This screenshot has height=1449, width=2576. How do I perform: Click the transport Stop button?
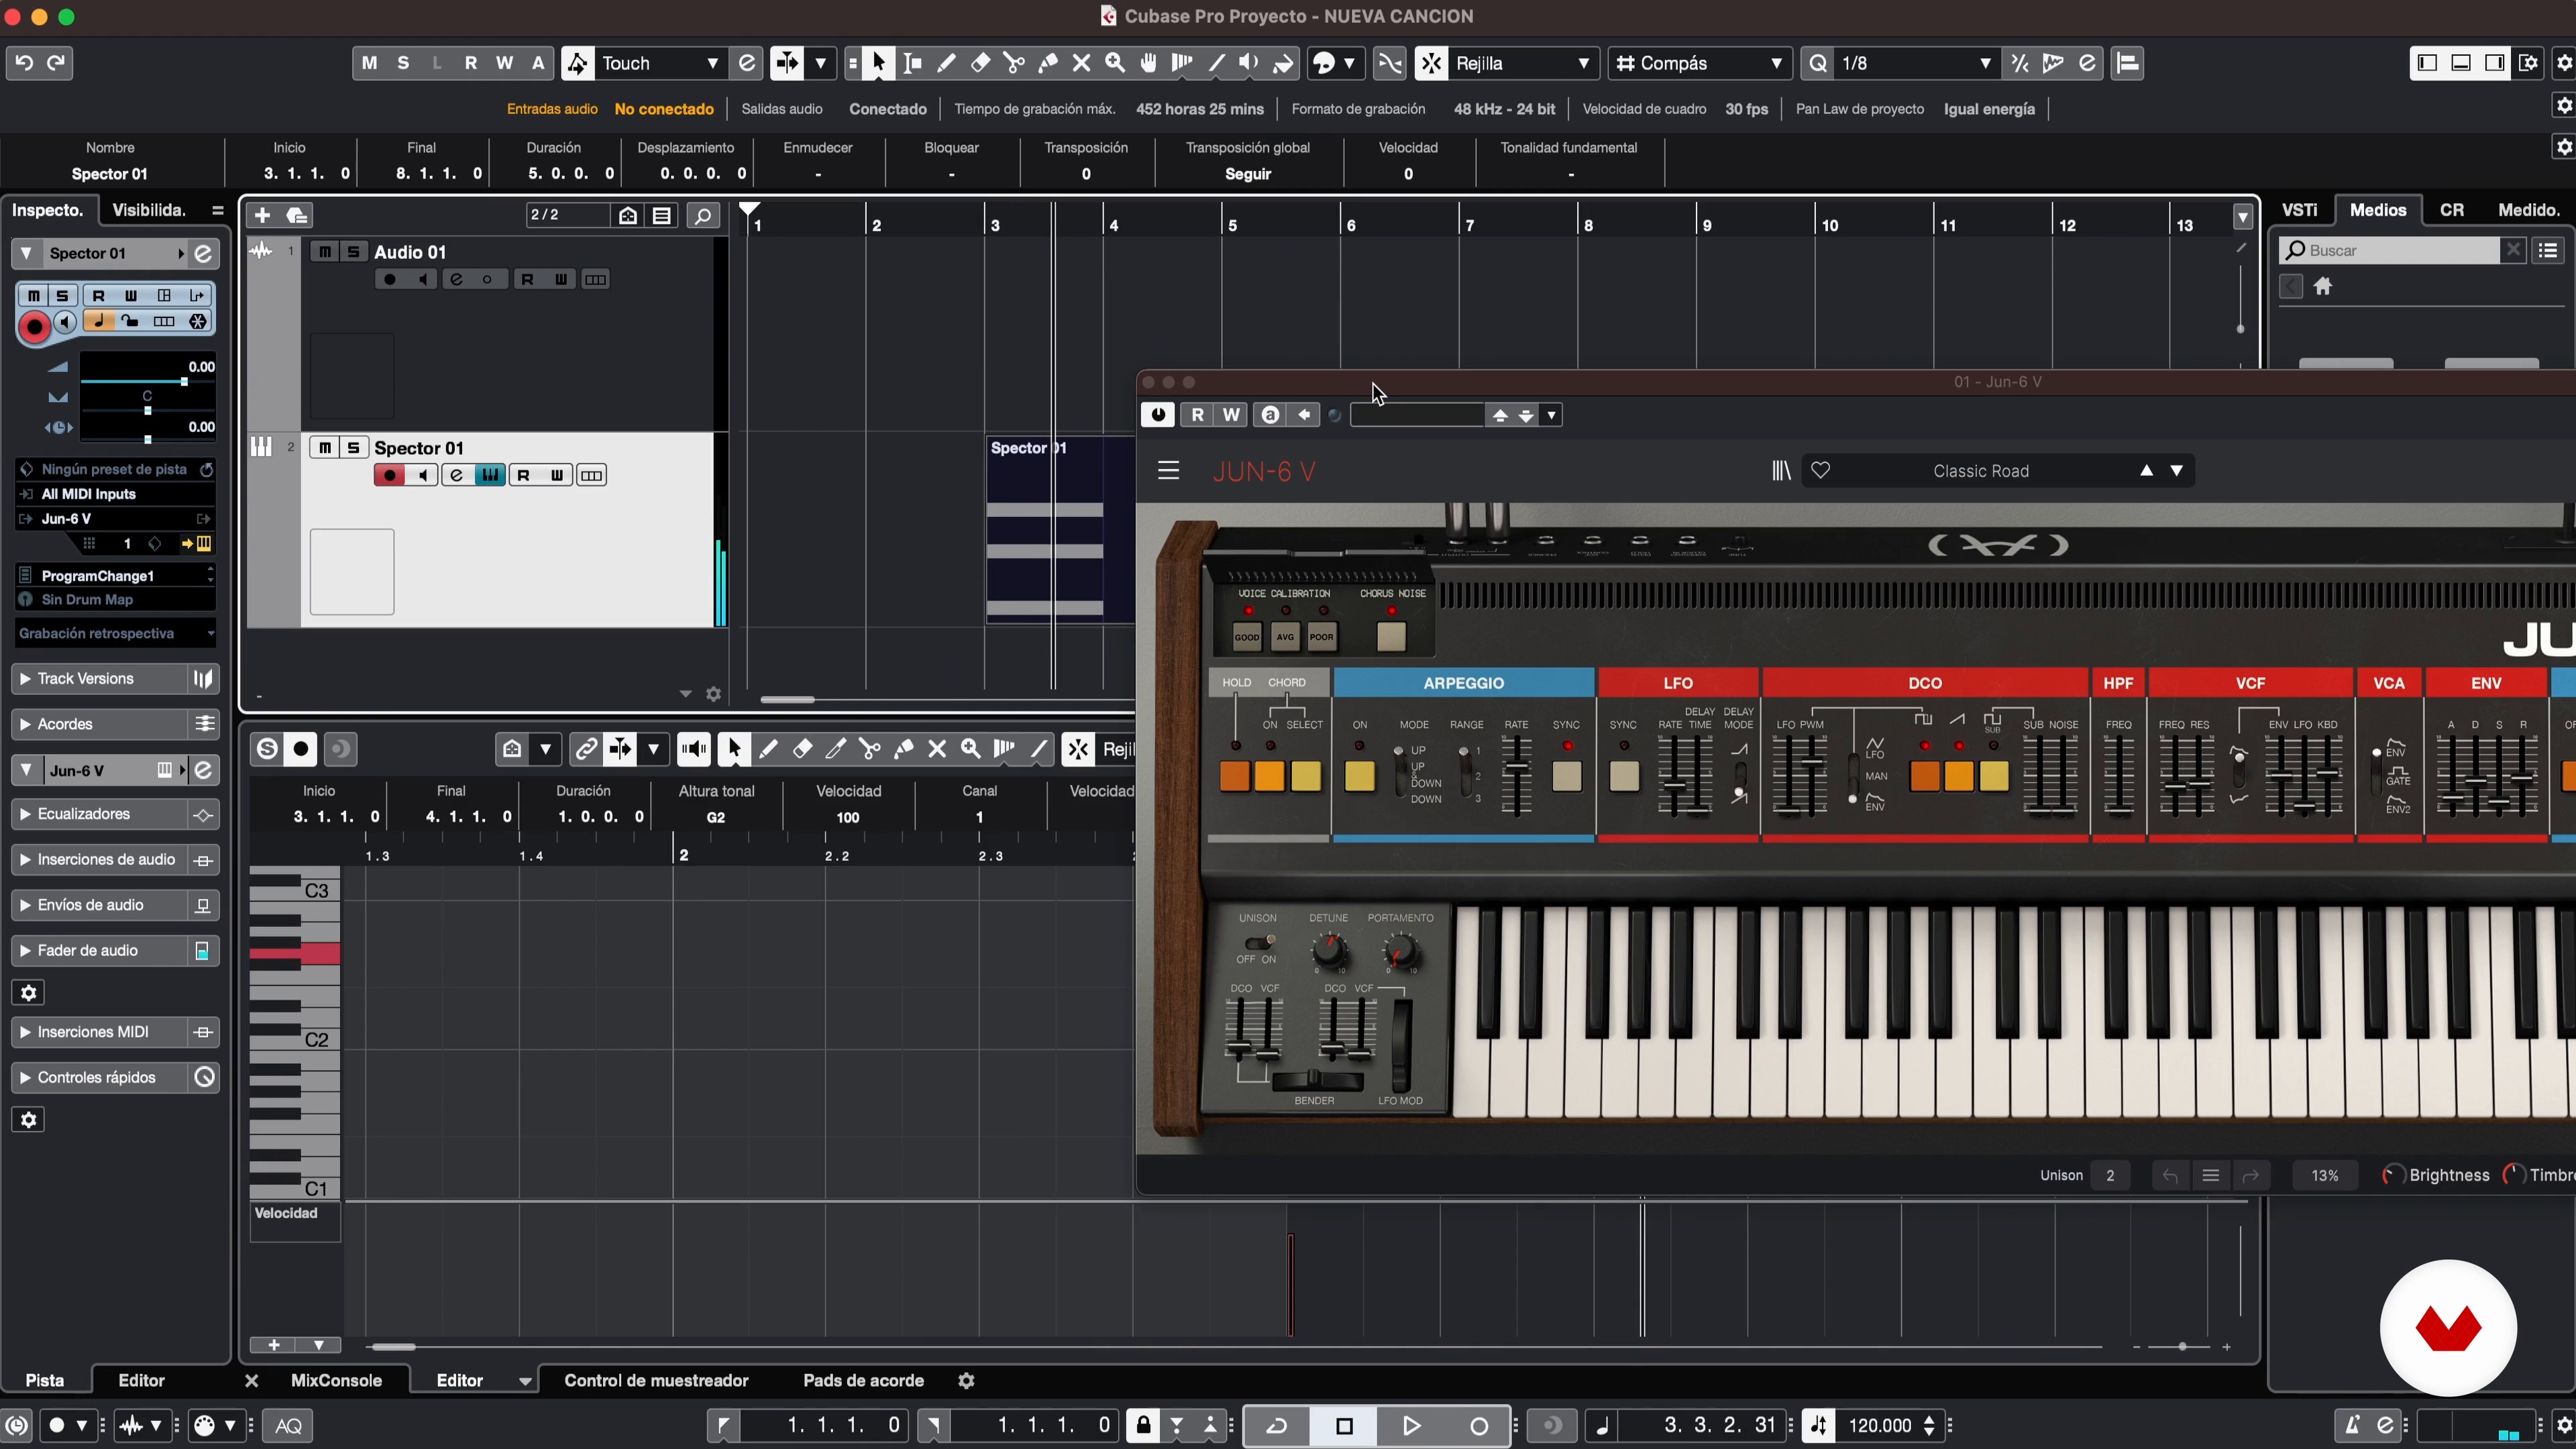pyautogui.click(x=1344, y=1426)
